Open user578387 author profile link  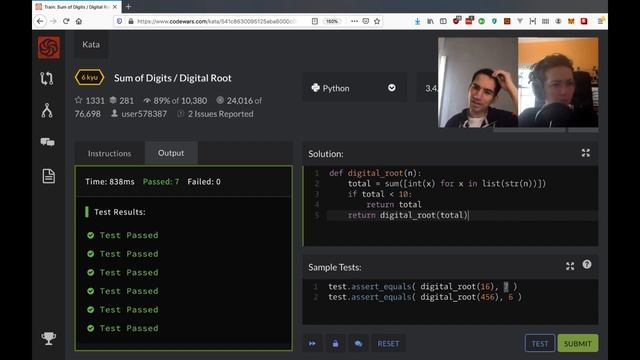[x=144, y=114]
